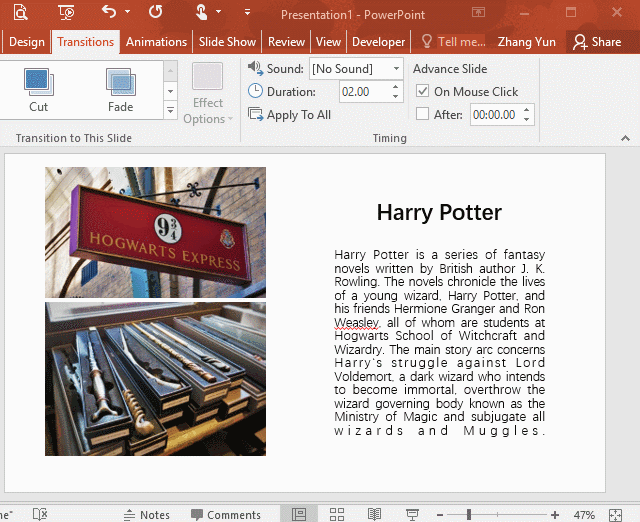The image size is (640, 522).
Task: Decrease After time with down arrow
Action: click(527, 120)
